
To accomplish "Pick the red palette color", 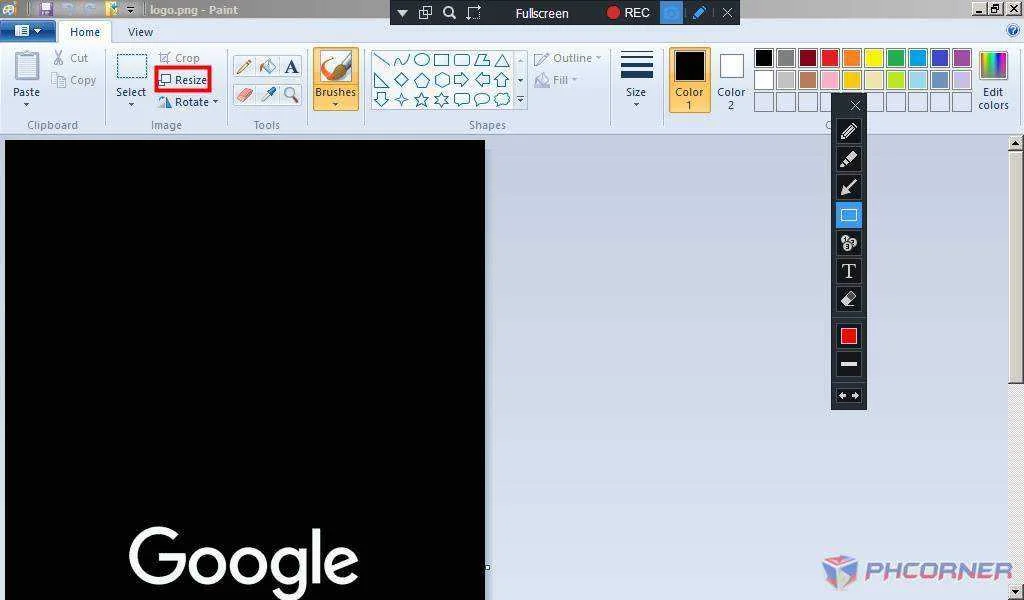I will pyautogui.click(x=830, y=57).
